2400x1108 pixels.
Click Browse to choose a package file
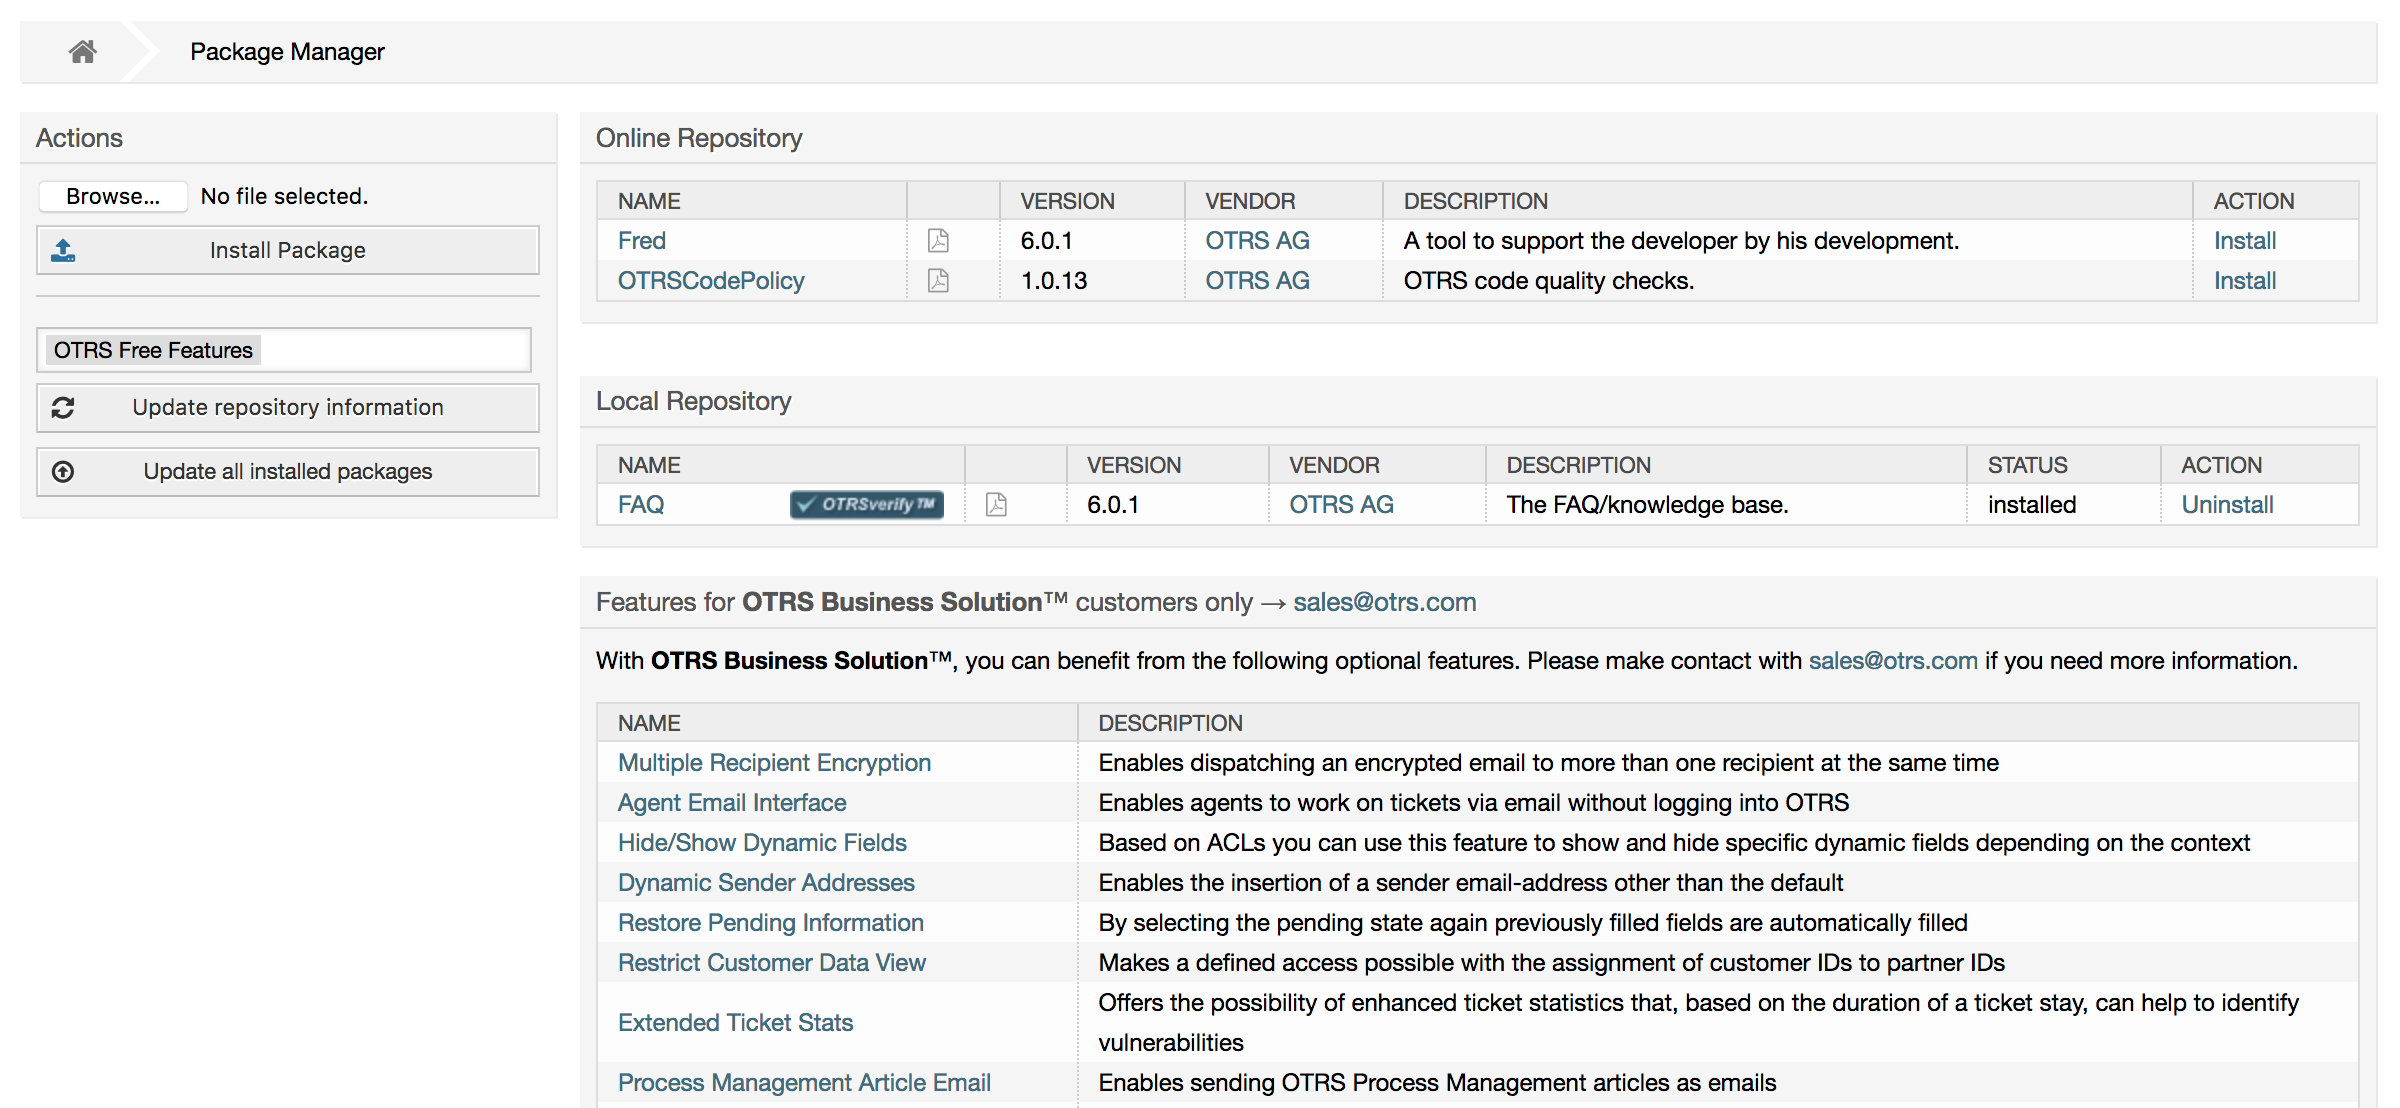pos(113,196)
